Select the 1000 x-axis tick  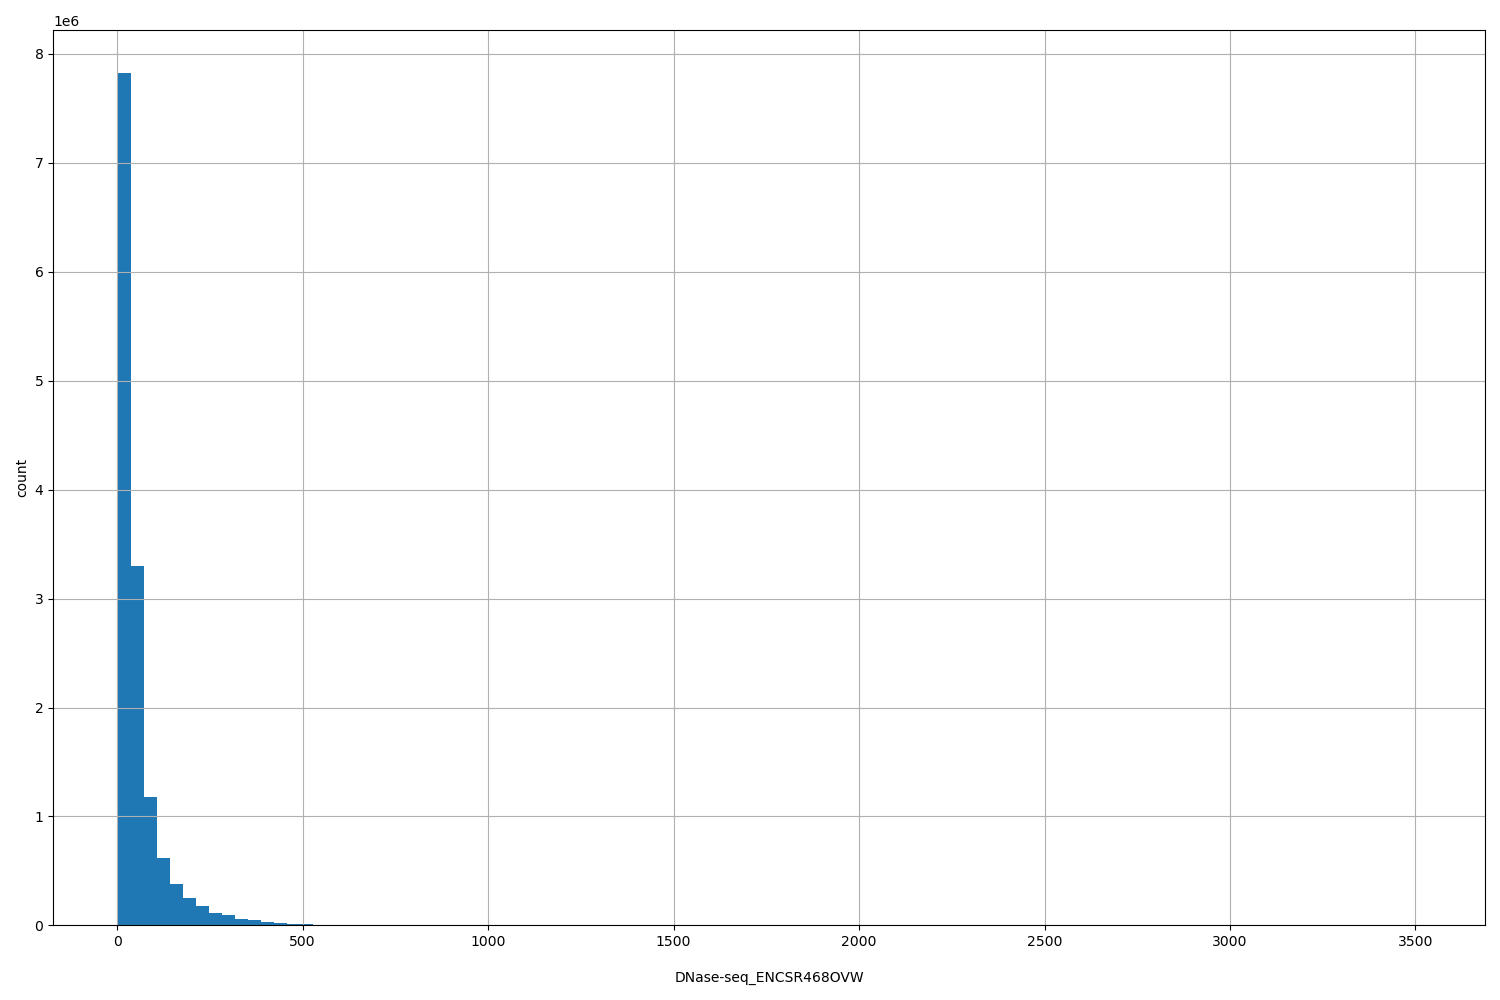tap(490, 941)
